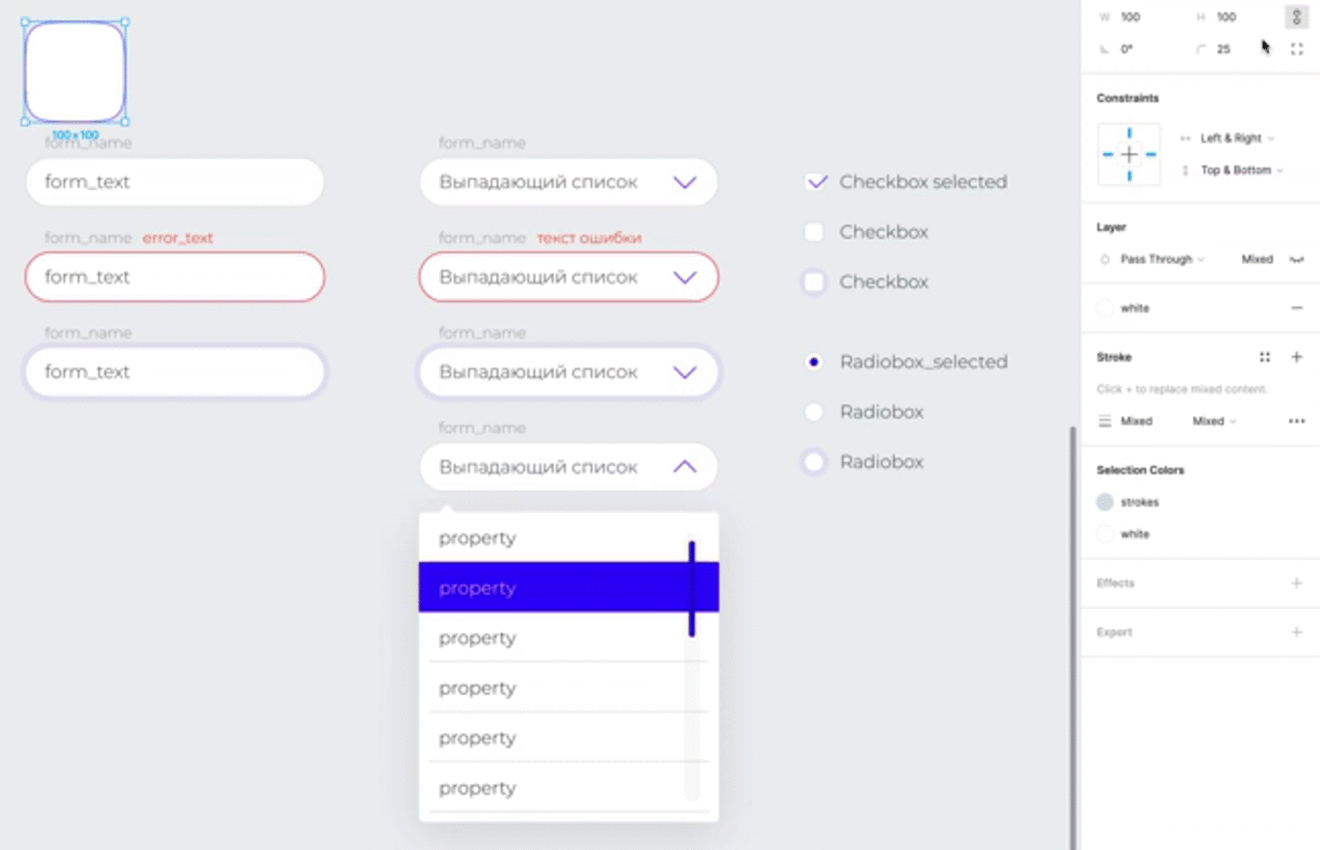Screen dimensions: 1320x850
Task: Select the Radiobox with purple glow
Action: (x=814, y=462)
